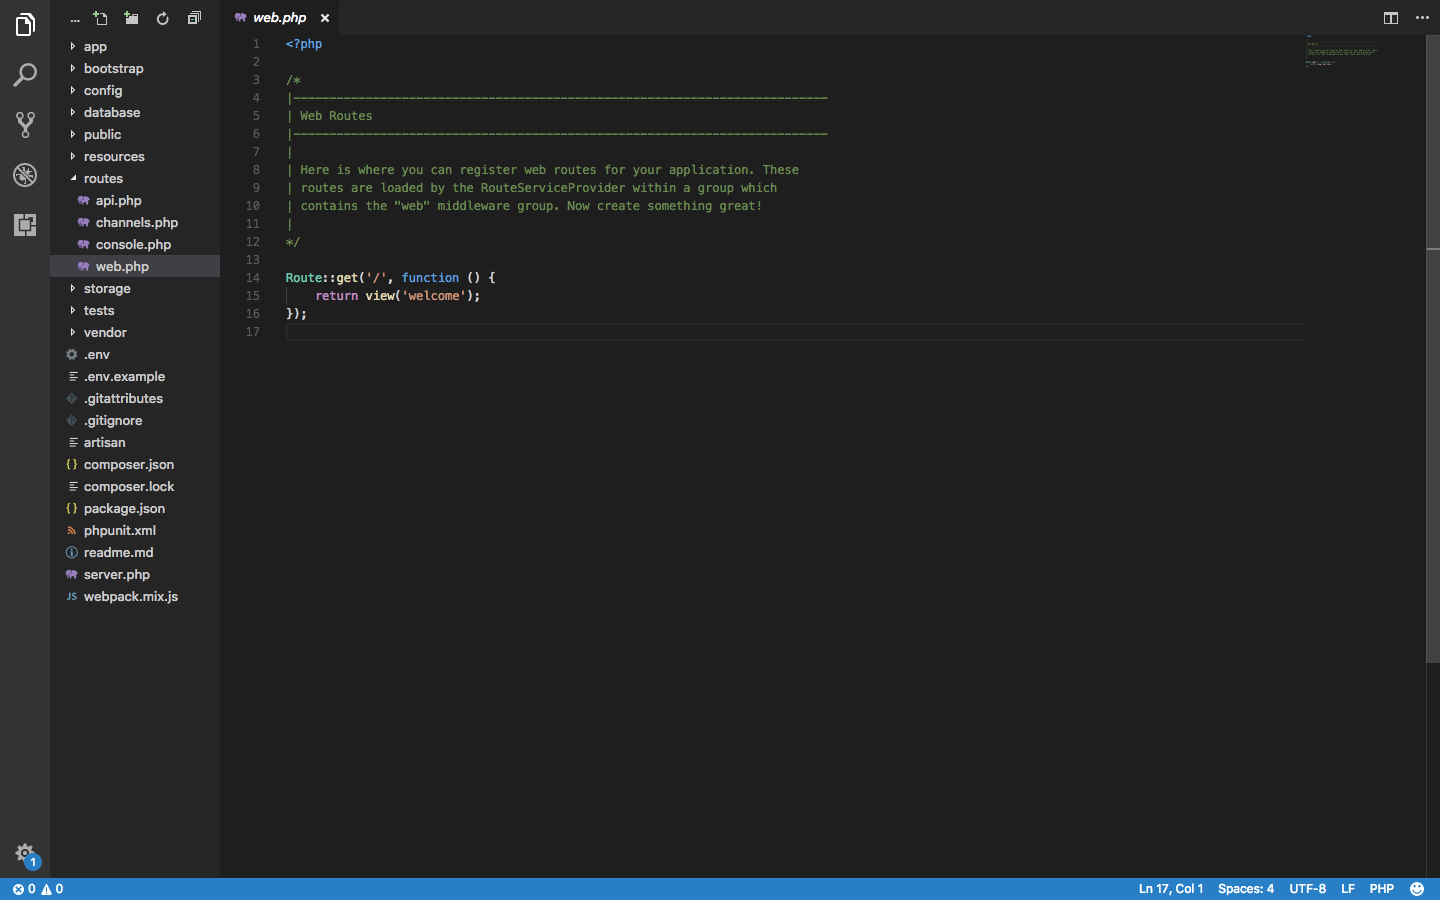Create a new file from explorer toolbar

(100, 18)
